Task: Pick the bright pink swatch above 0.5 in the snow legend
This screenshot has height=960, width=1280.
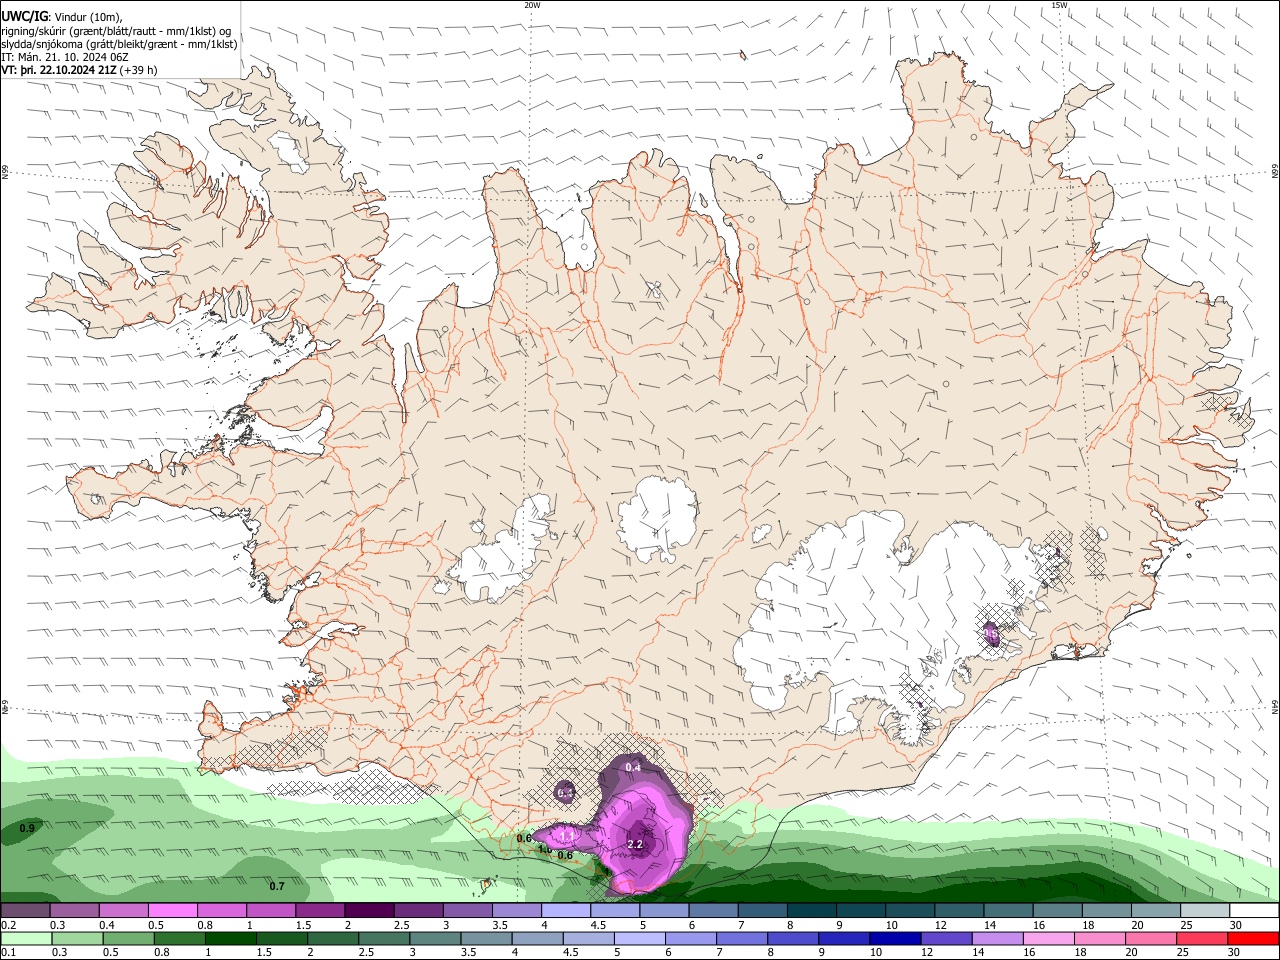Action: pyautogui.click(x=172, y=911)
